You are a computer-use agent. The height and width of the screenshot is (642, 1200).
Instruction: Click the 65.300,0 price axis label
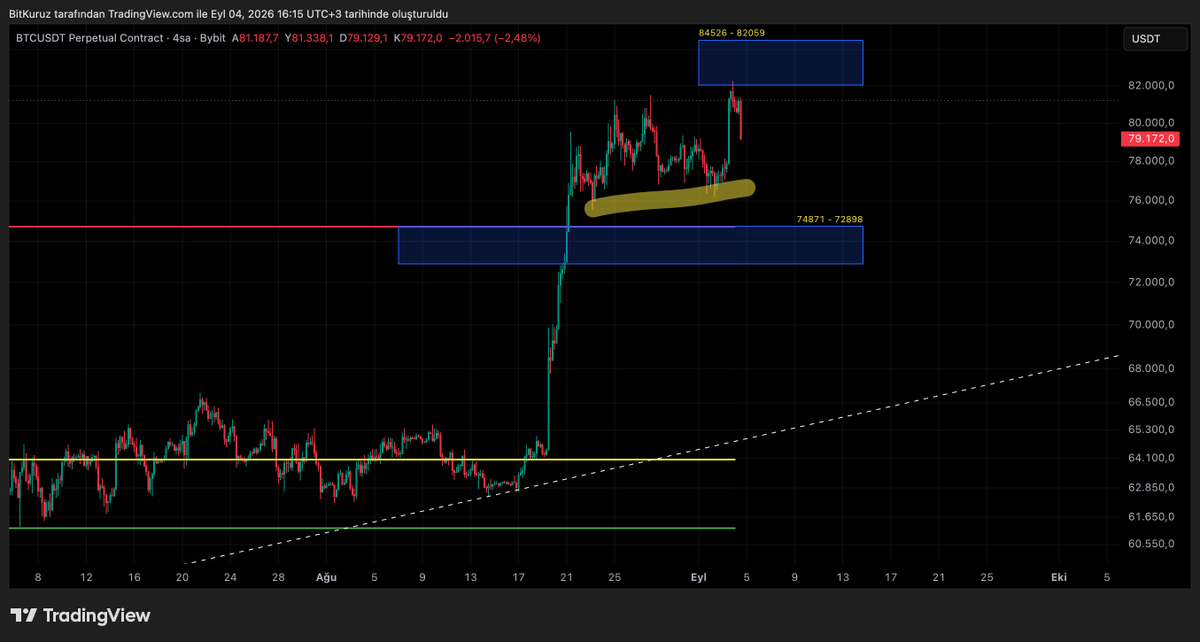click(1150, 429)
